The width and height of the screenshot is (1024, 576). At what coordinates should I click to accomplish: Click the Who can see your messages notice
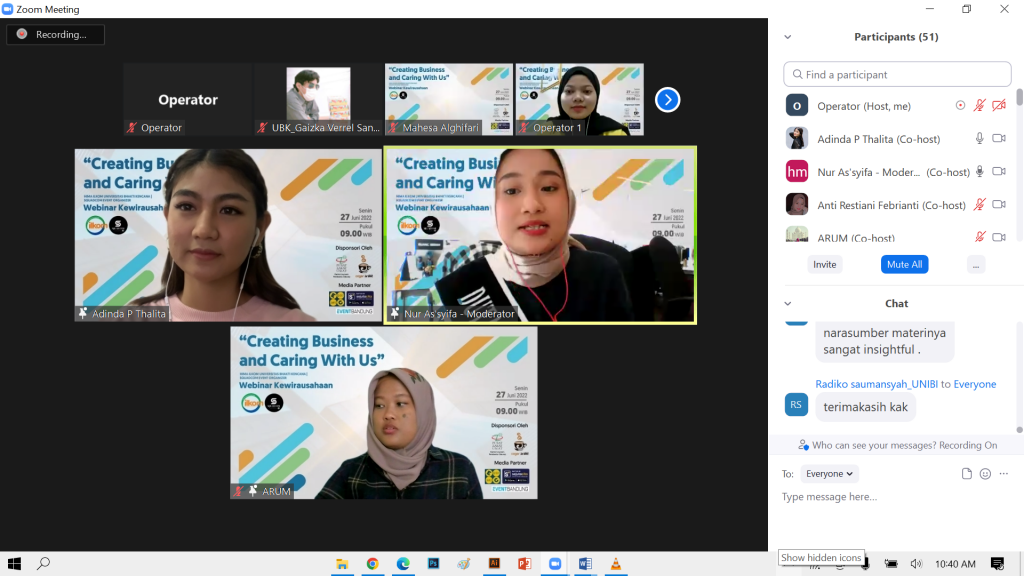point(897,445)
